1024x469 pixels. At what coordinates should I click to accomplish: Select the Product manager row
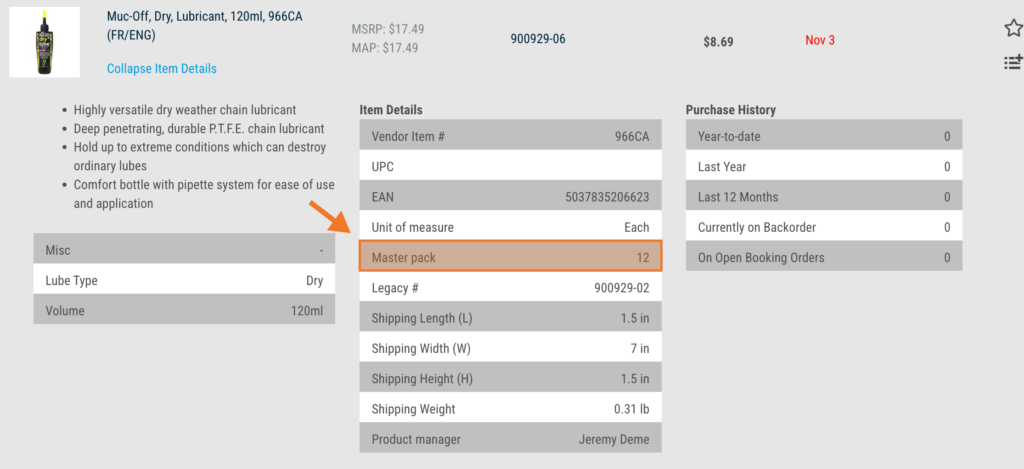(x=510, y=439)
